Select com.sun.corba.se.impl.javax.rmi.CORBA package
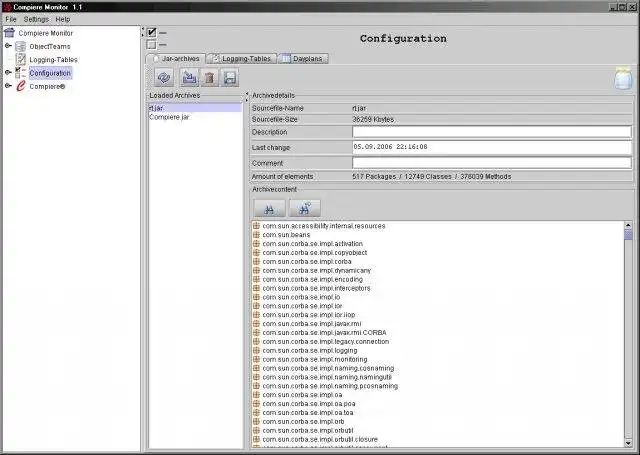640x455 pixels. coord(324,333)
